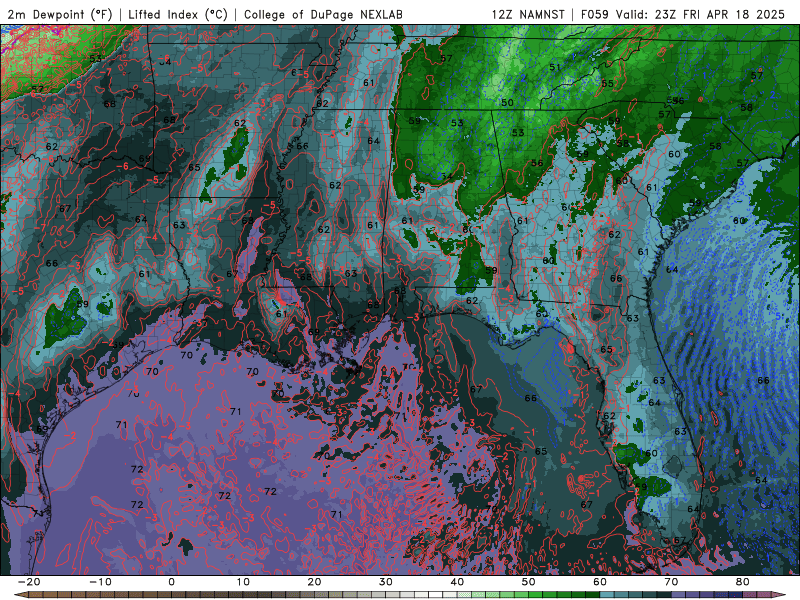This screenshot has height=600, width=800.
Task: Click the "Lifted Index (°C)" header label
Action: [178, 15]
